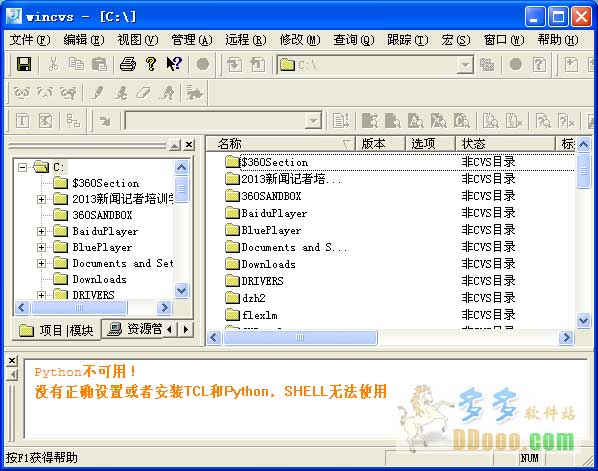Click the eraser icon in second toolbar
Image resolution: width=598 pixels, height=471 pixels.
coord(144,92)
